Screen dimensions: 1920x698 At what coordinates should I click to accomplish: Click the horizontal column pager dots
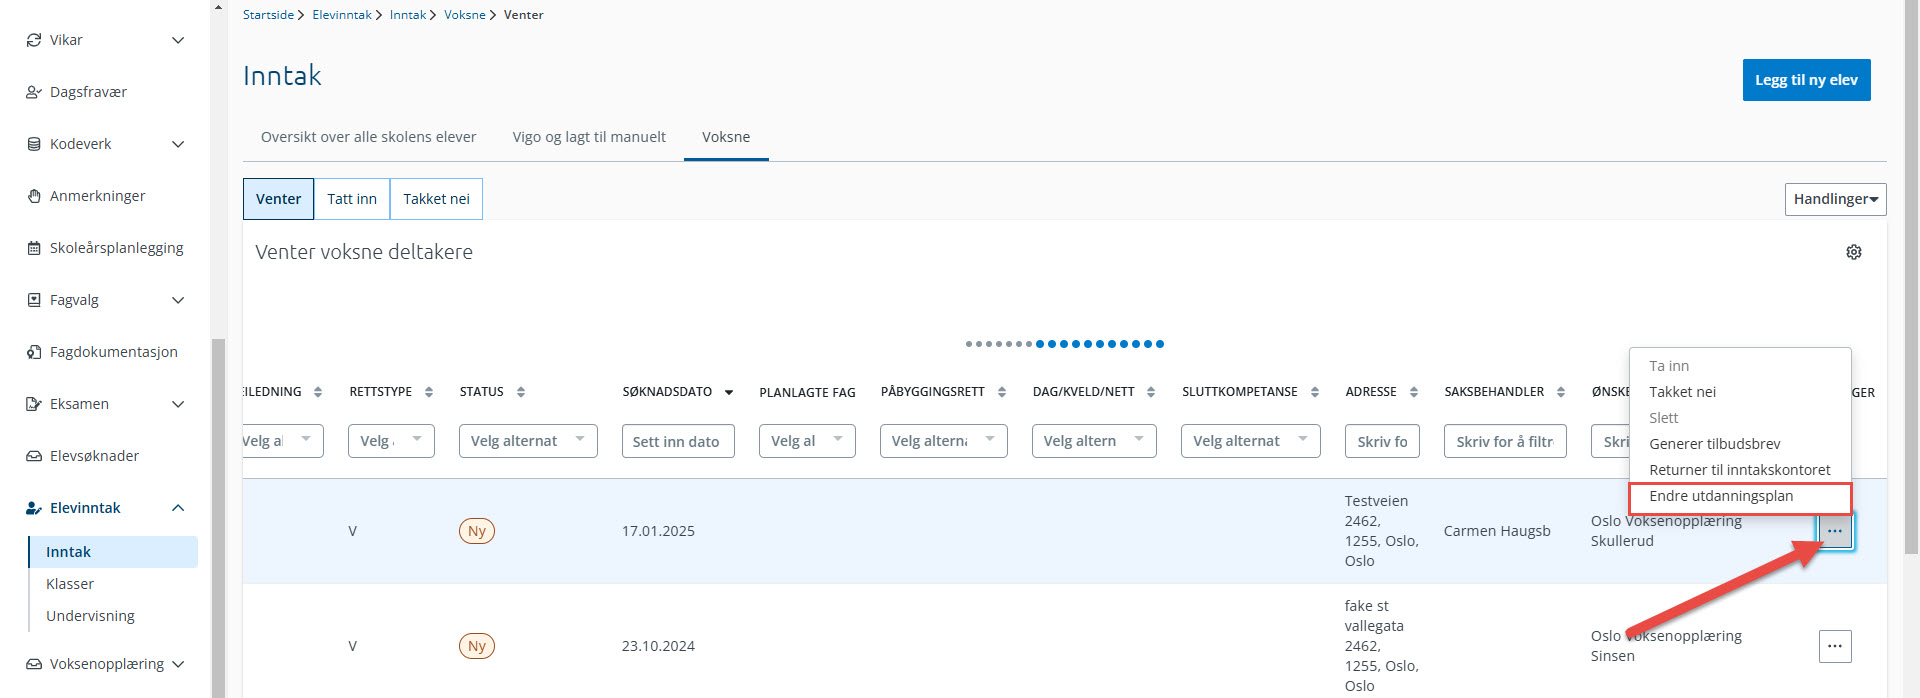(1064, 344)
